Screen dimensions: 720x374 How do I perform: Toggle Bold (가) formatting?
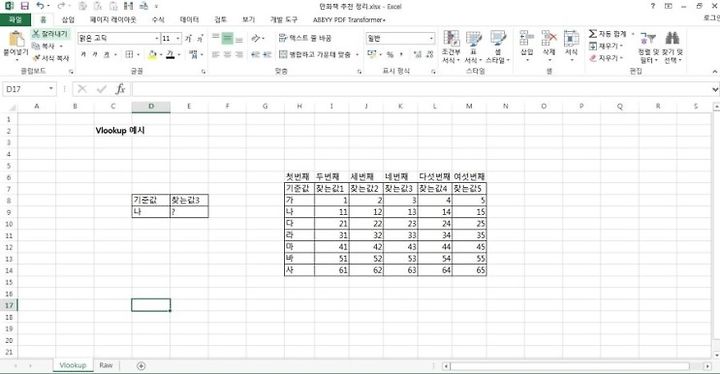click(x=83, y=55)
